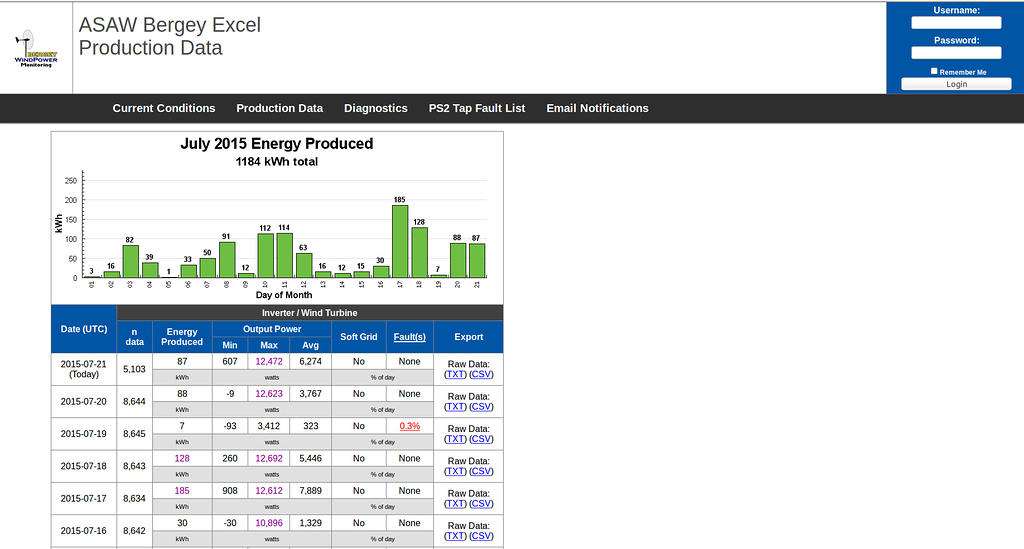The image size is (1024, 549).
Task: Click the Login button
Action: (956, 84)
